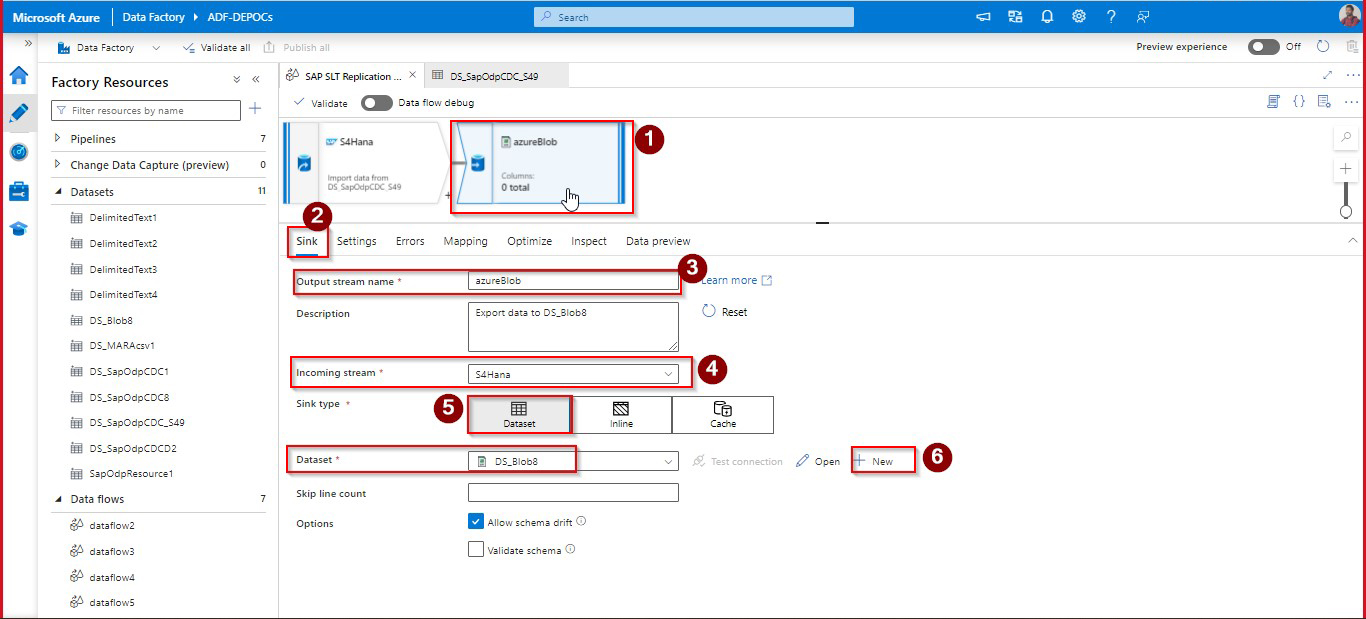Viewport: 1366px width, 619px height.
Task: Open the settings gear in the header
Action: 1079,17
